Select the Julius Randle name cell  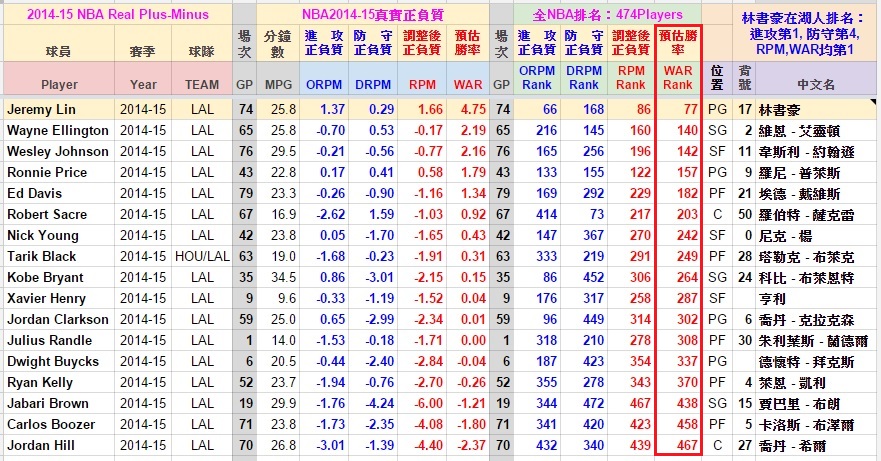pyautogui.click(x=58, y=340)
